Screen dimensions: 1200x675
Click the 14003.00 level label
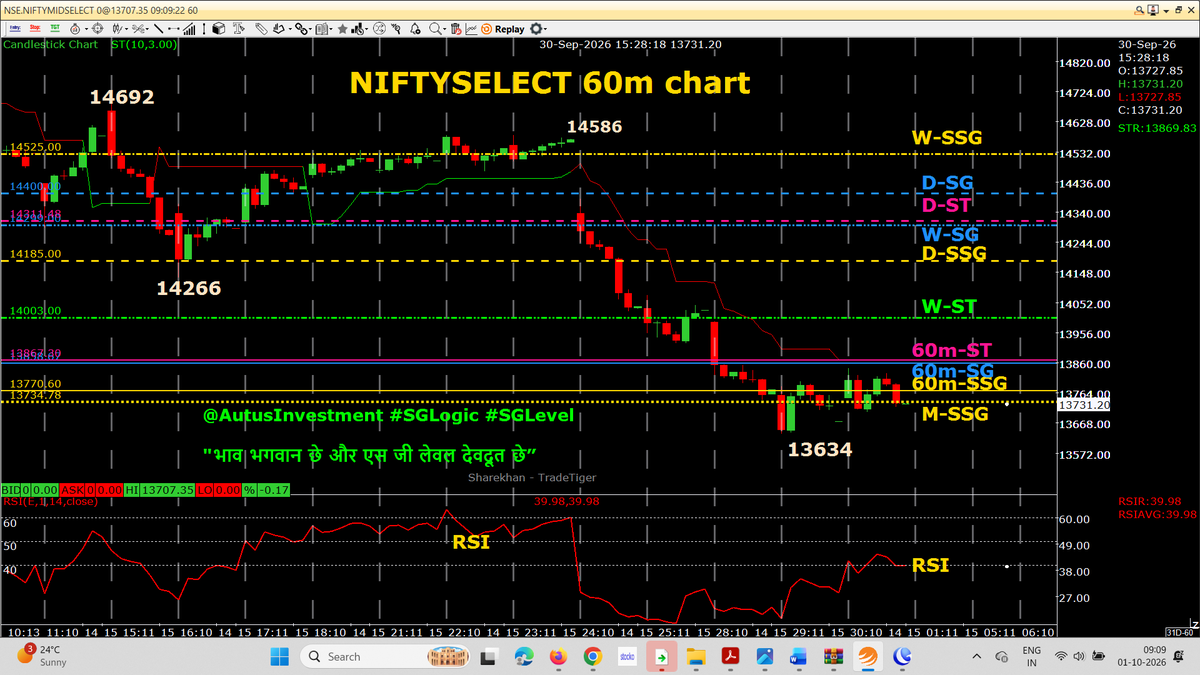36,311
